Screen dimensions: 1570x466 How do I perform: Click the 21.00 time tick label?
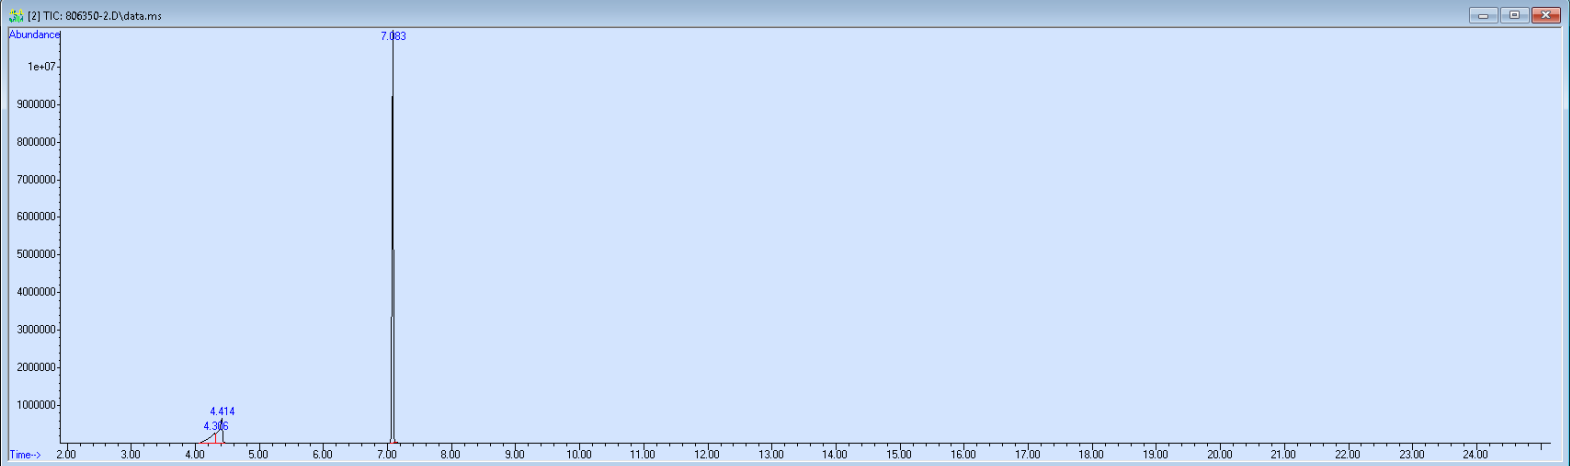pos(1283,455)
